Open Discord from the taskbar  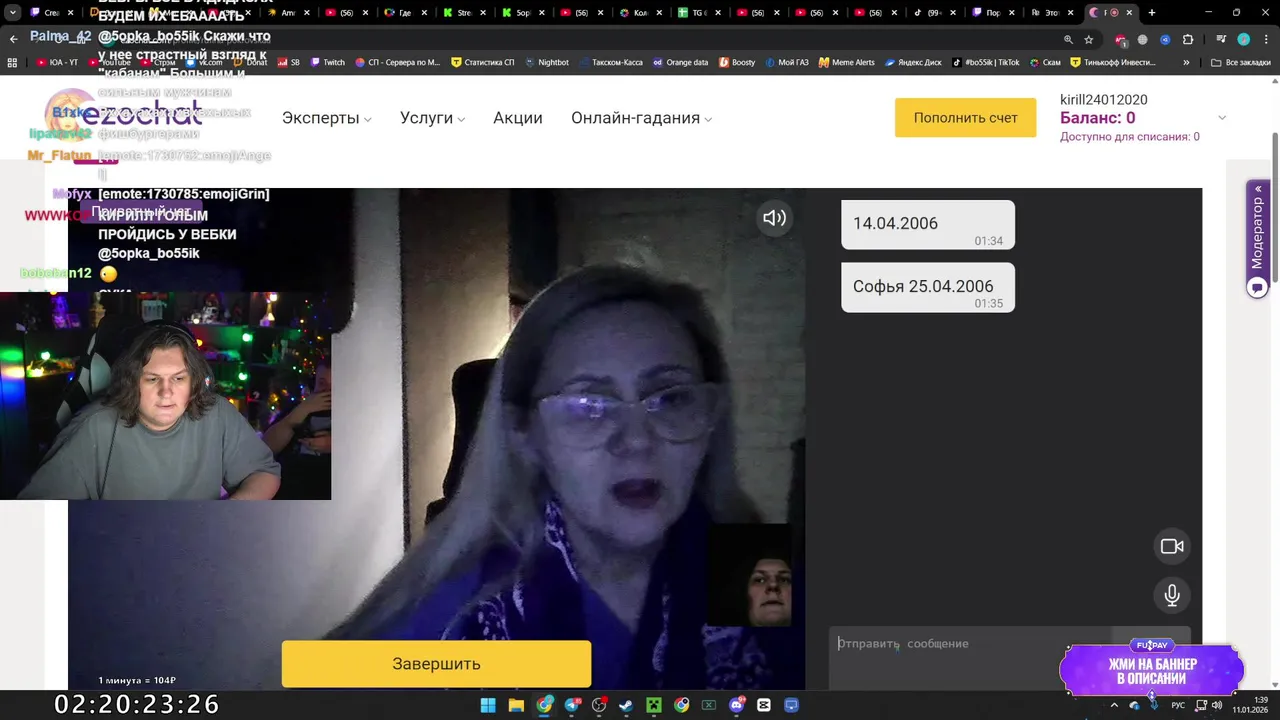tap(737, 705)
